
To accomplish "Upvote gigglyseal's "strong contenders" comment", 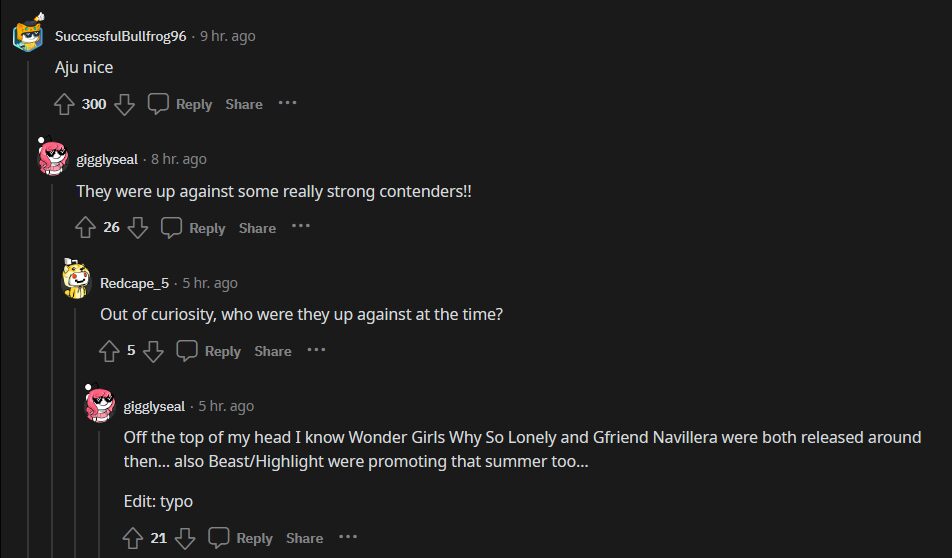I will tap(86, 228).
